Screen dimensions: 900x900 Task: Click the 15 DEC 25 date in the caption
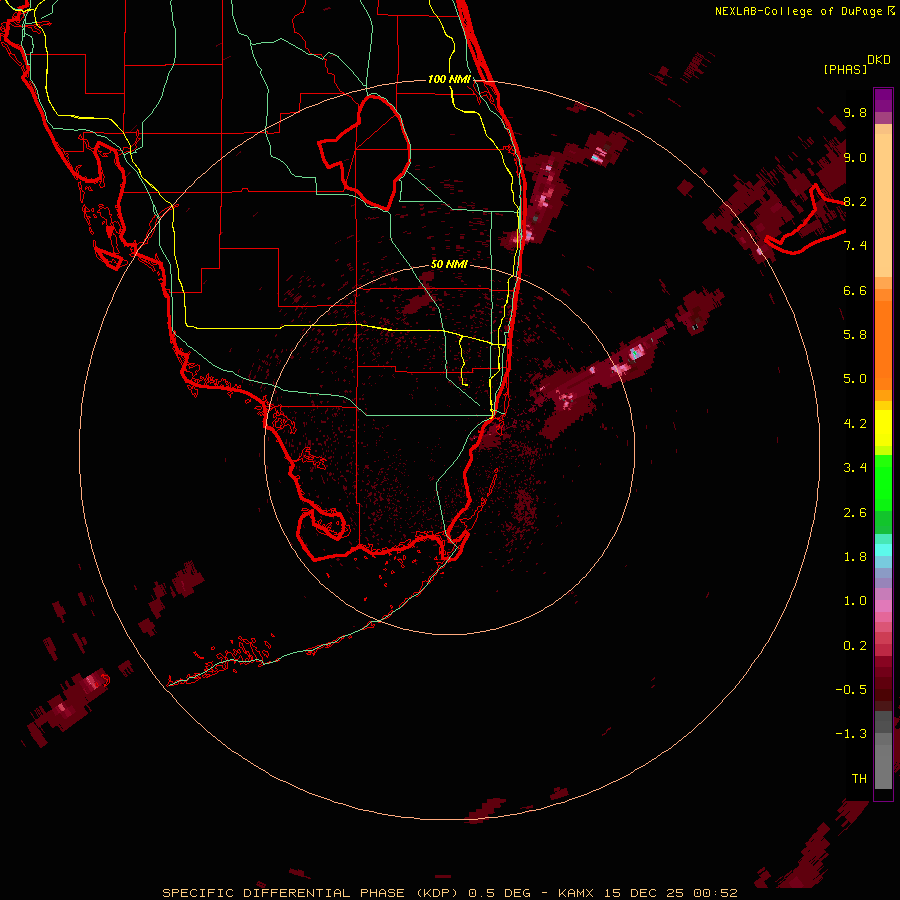tap(643, 893)
